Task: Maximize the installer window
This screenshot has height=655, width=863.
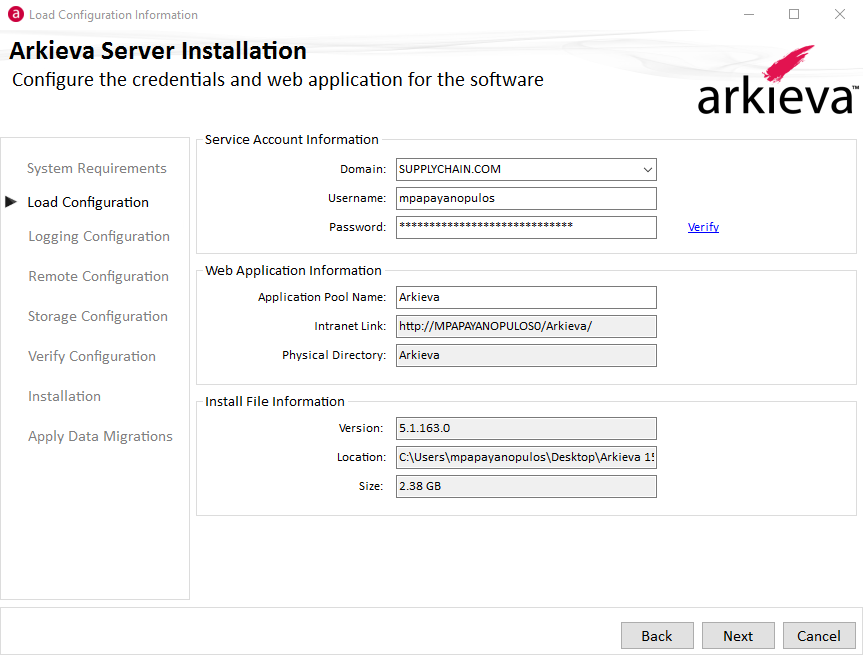Action: pos(794,14)
